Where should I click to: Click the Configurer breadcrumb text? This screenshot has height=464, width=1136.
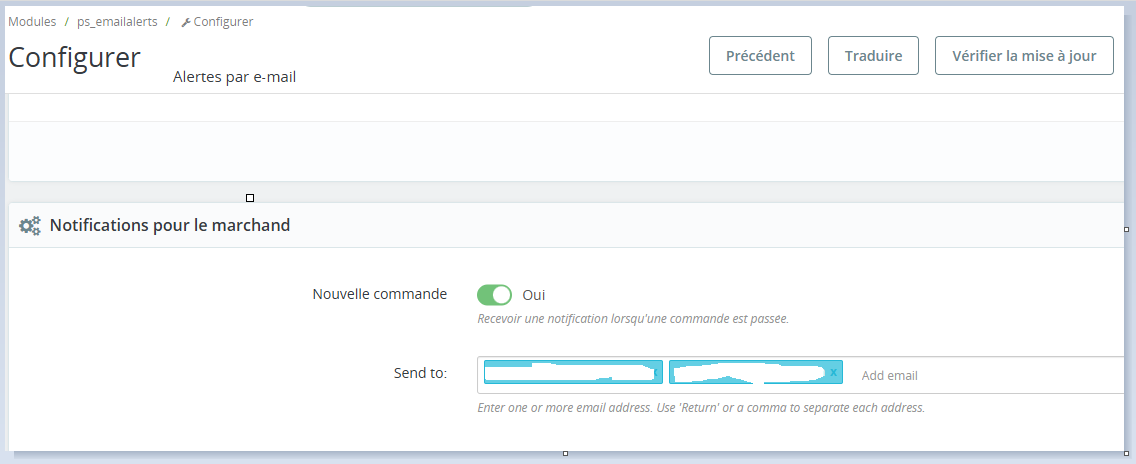(223, 22)
